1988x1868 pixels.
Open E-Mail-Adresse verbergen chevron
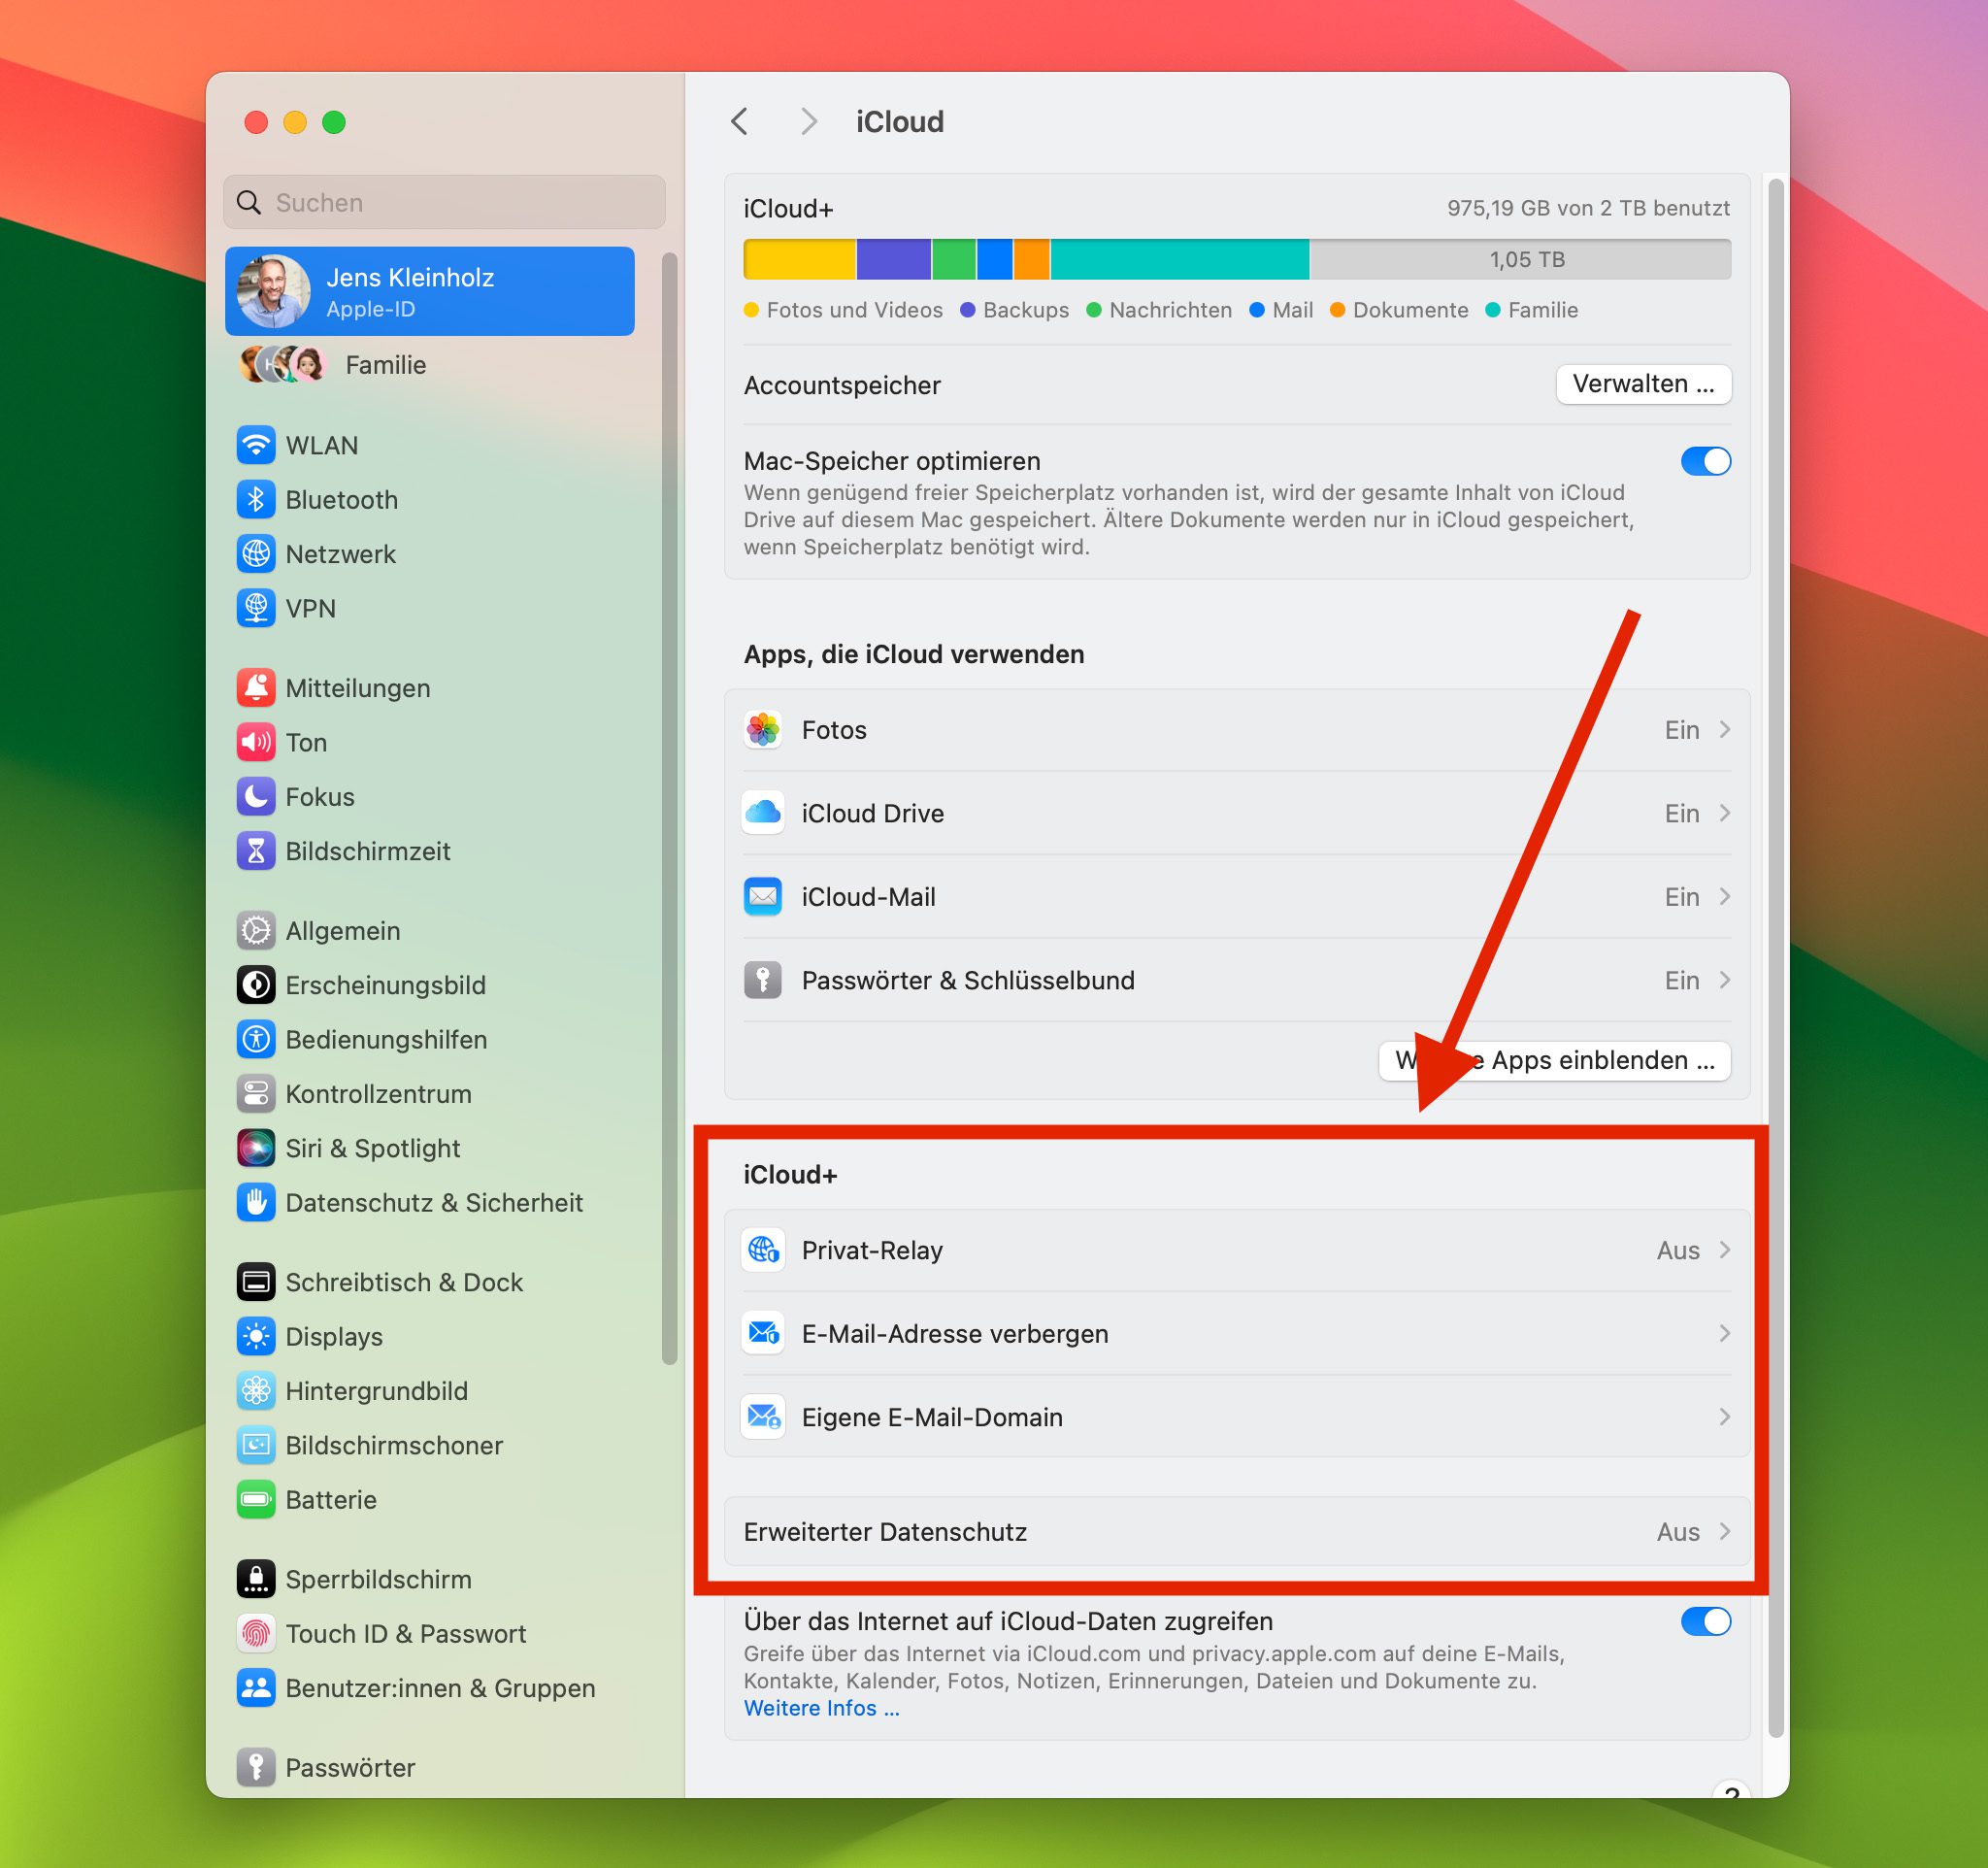(x=1724, y=1333)
